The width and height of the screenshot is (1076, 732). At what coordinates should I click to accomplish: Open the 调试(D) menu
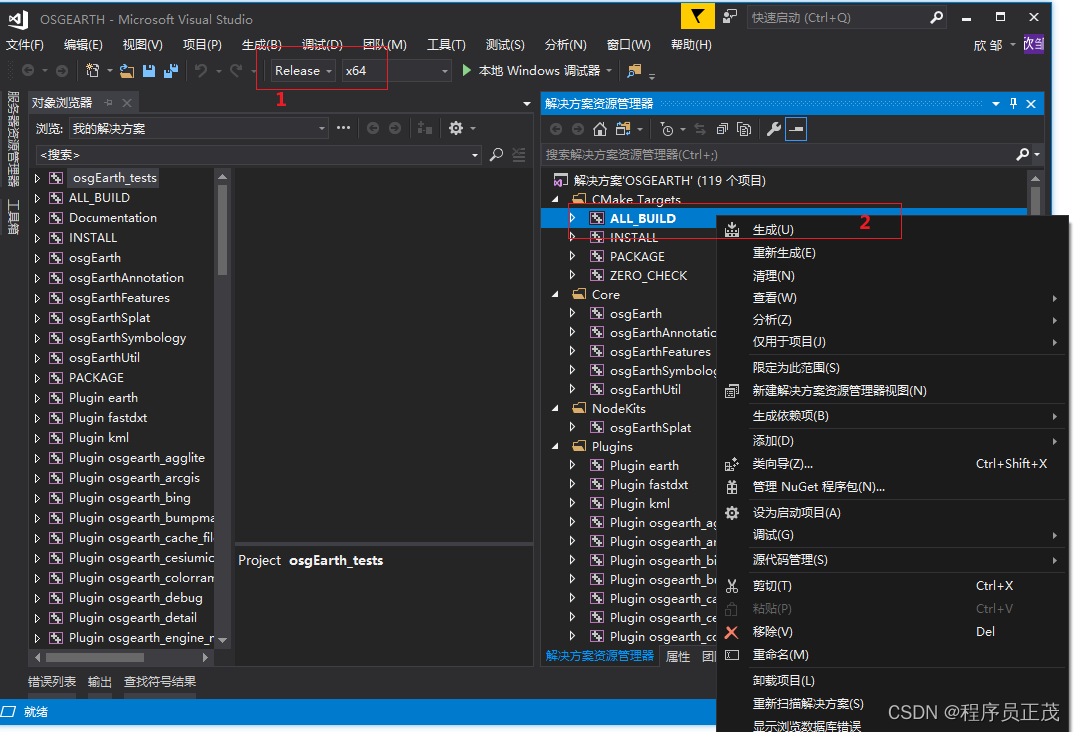coord(322,45)
